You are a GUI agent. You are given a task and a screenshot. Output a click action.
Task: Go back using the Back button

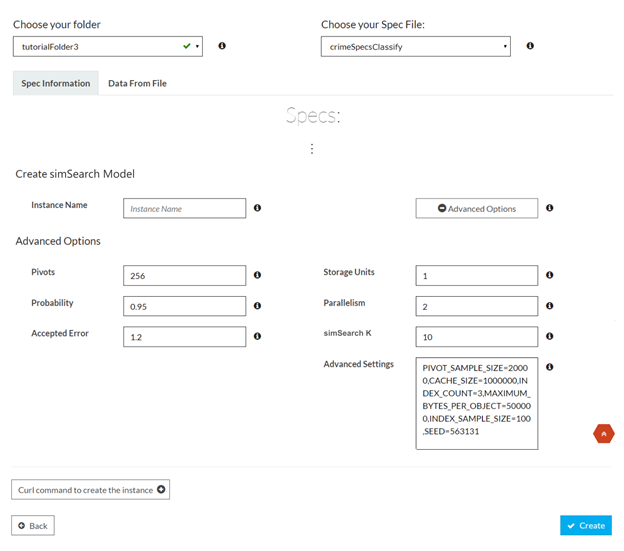pos(33,525)
